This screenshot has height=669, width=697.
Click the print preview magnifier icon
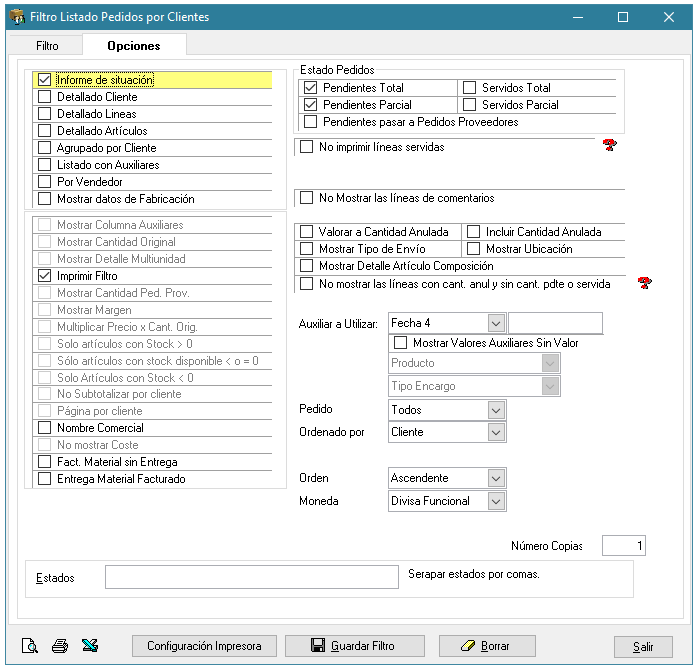[29, 645]
